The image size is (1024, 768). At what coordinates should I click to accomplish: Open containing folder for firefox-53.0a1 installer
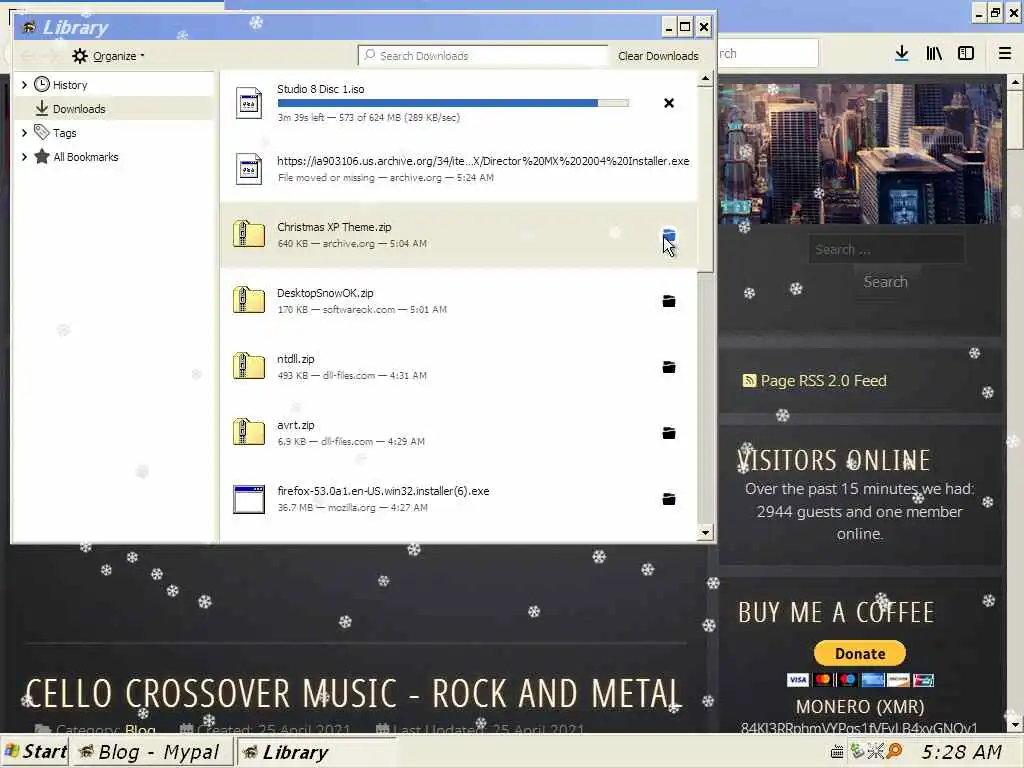coord(669,499)
